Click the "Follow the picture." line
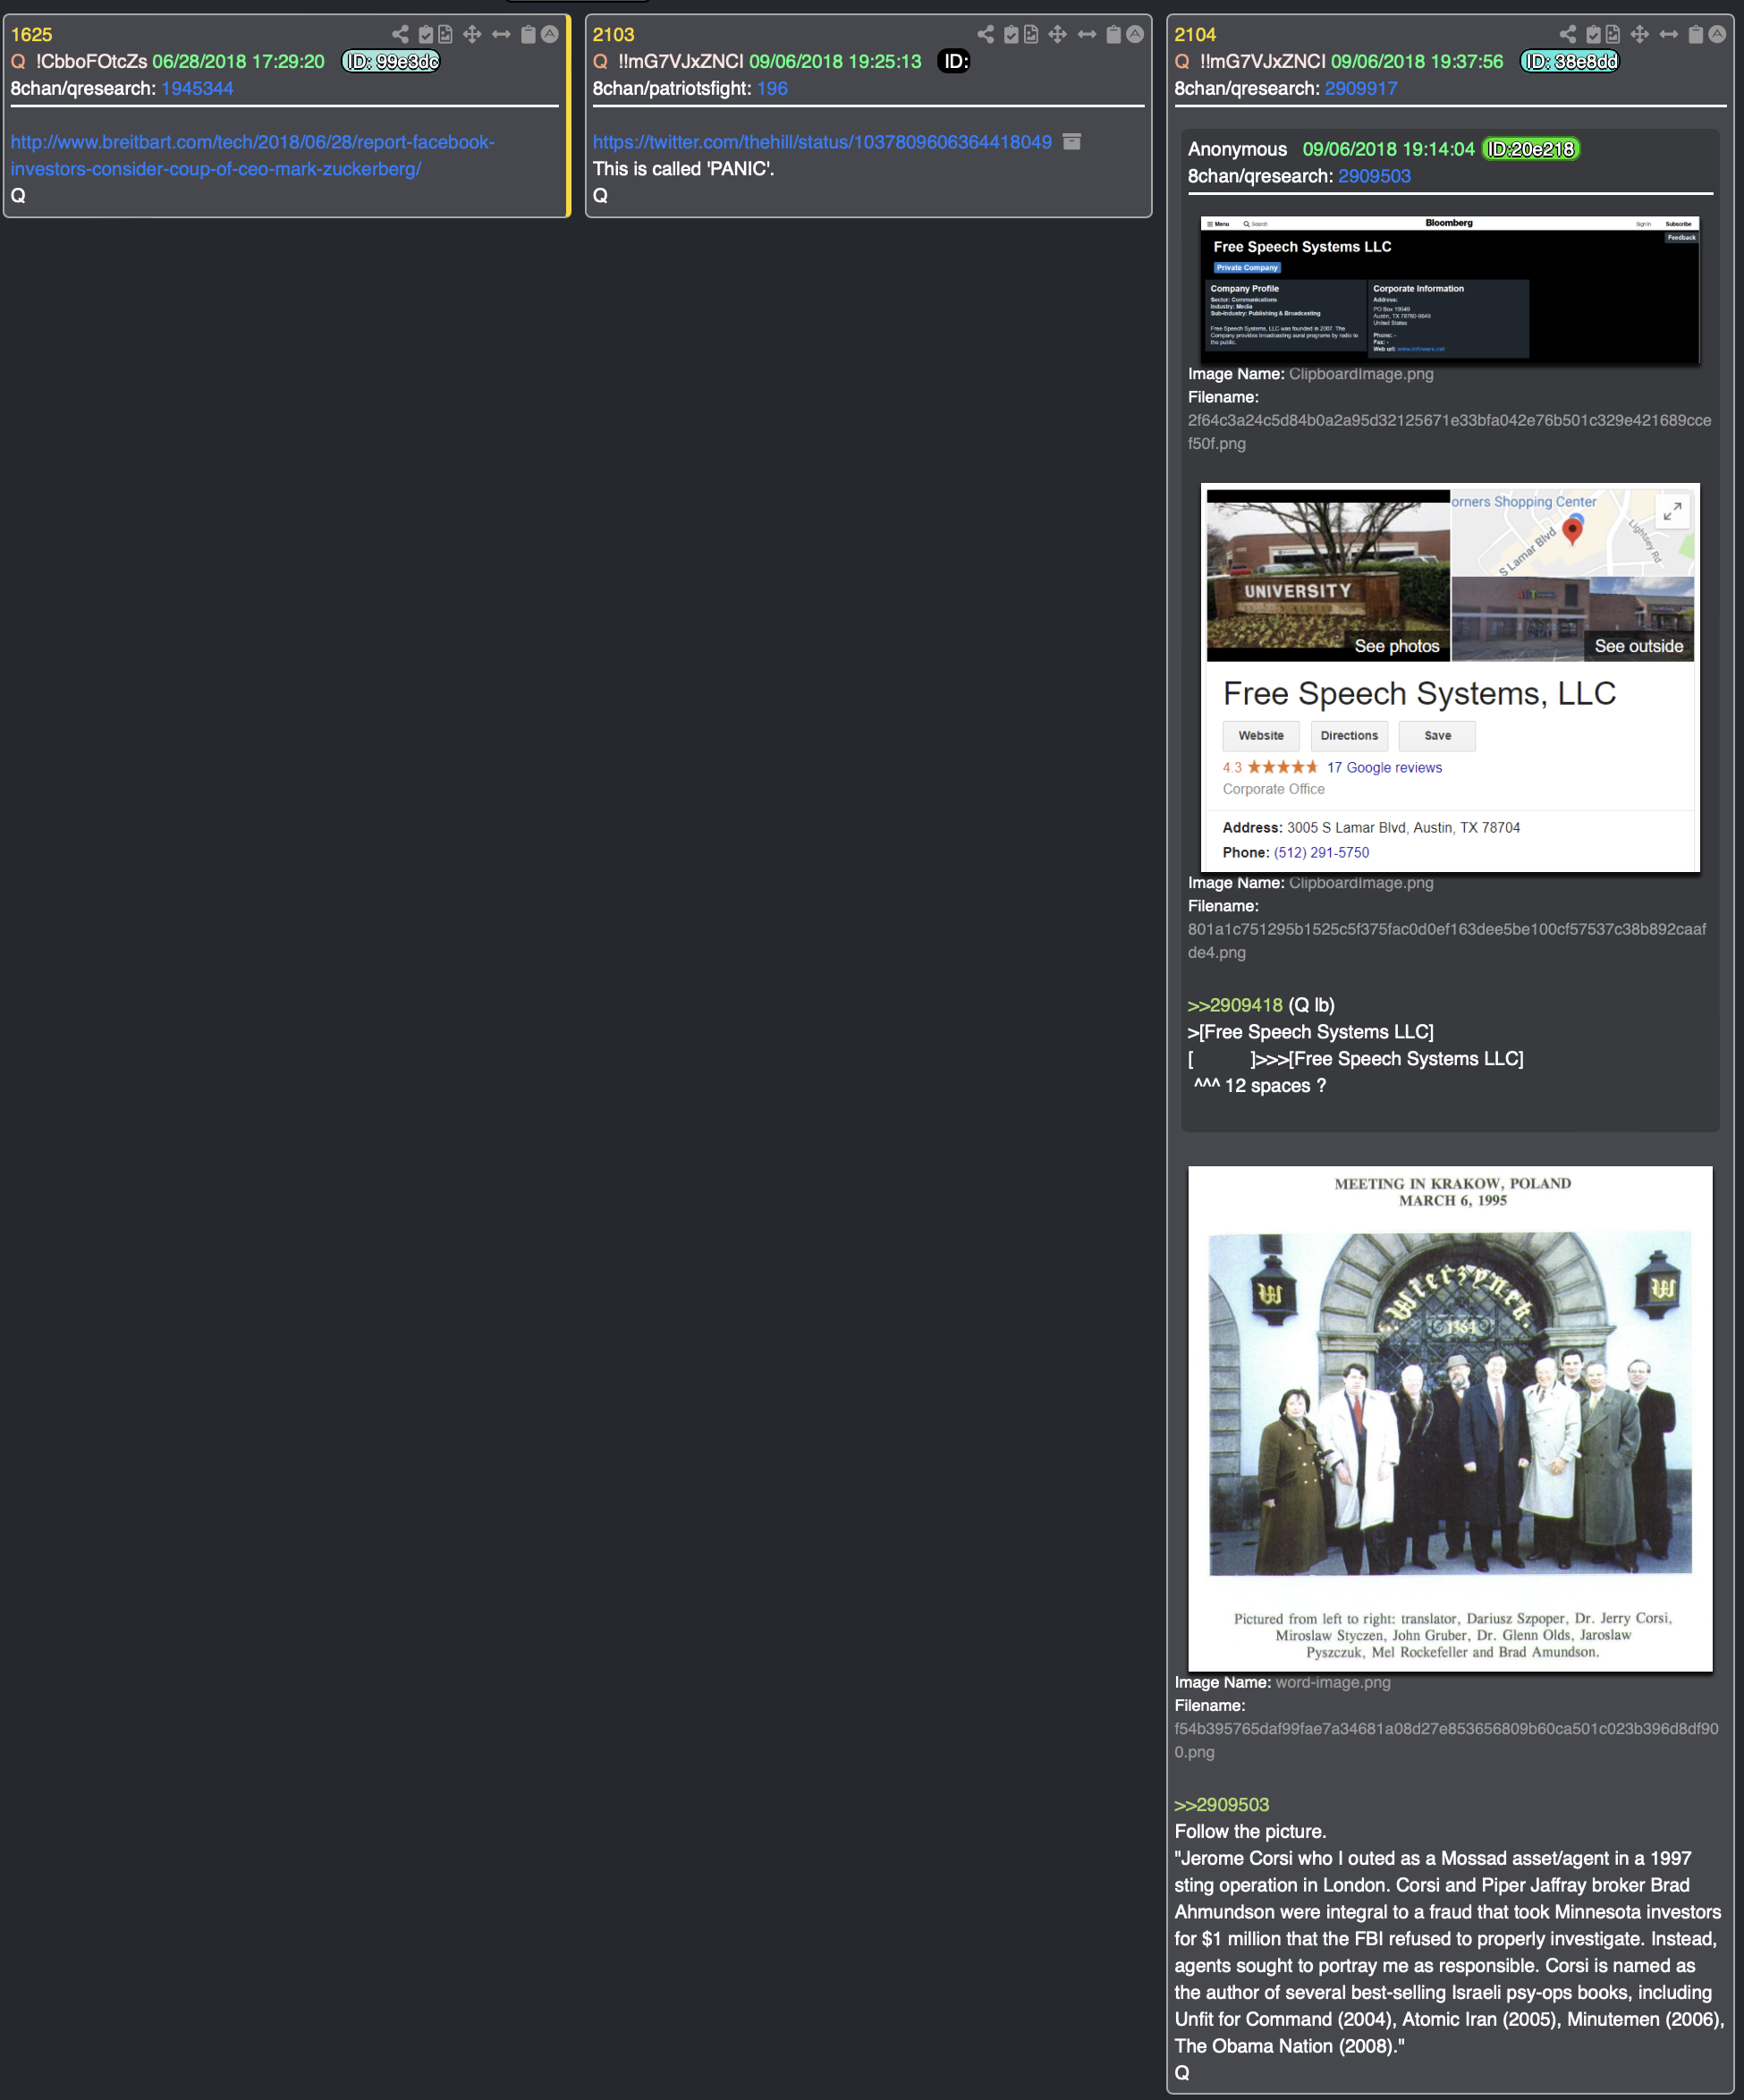 click(x=1250, y=1832)
